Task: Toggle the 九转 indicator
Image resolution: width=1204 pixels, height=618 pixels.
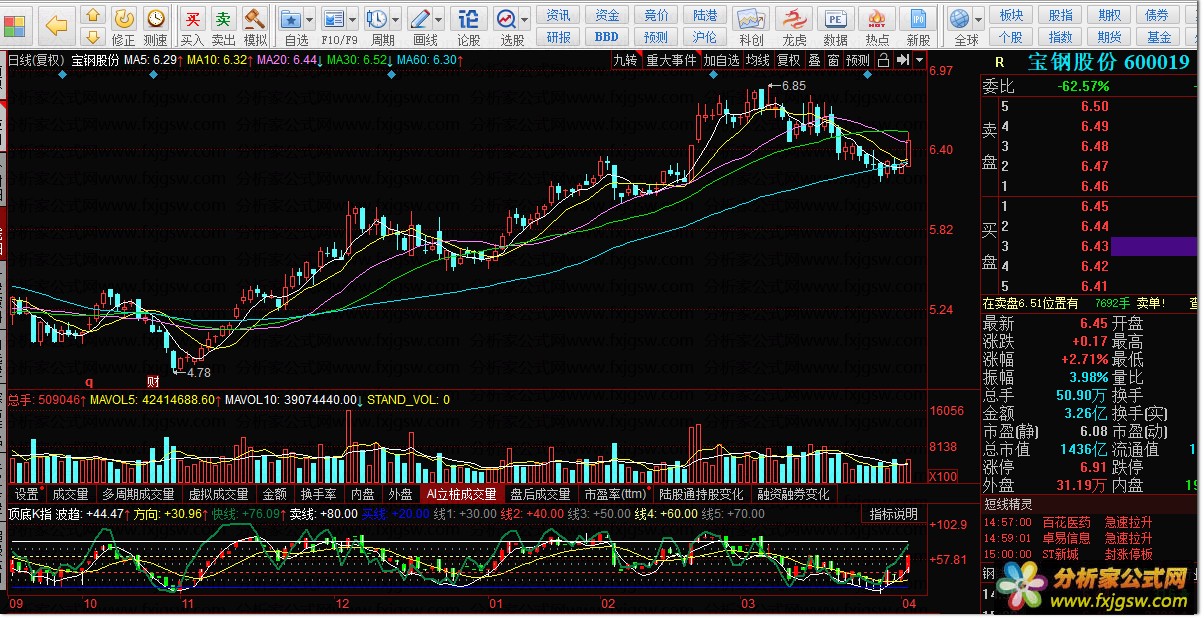Action: pyautogui.click(x=625, y=60)
